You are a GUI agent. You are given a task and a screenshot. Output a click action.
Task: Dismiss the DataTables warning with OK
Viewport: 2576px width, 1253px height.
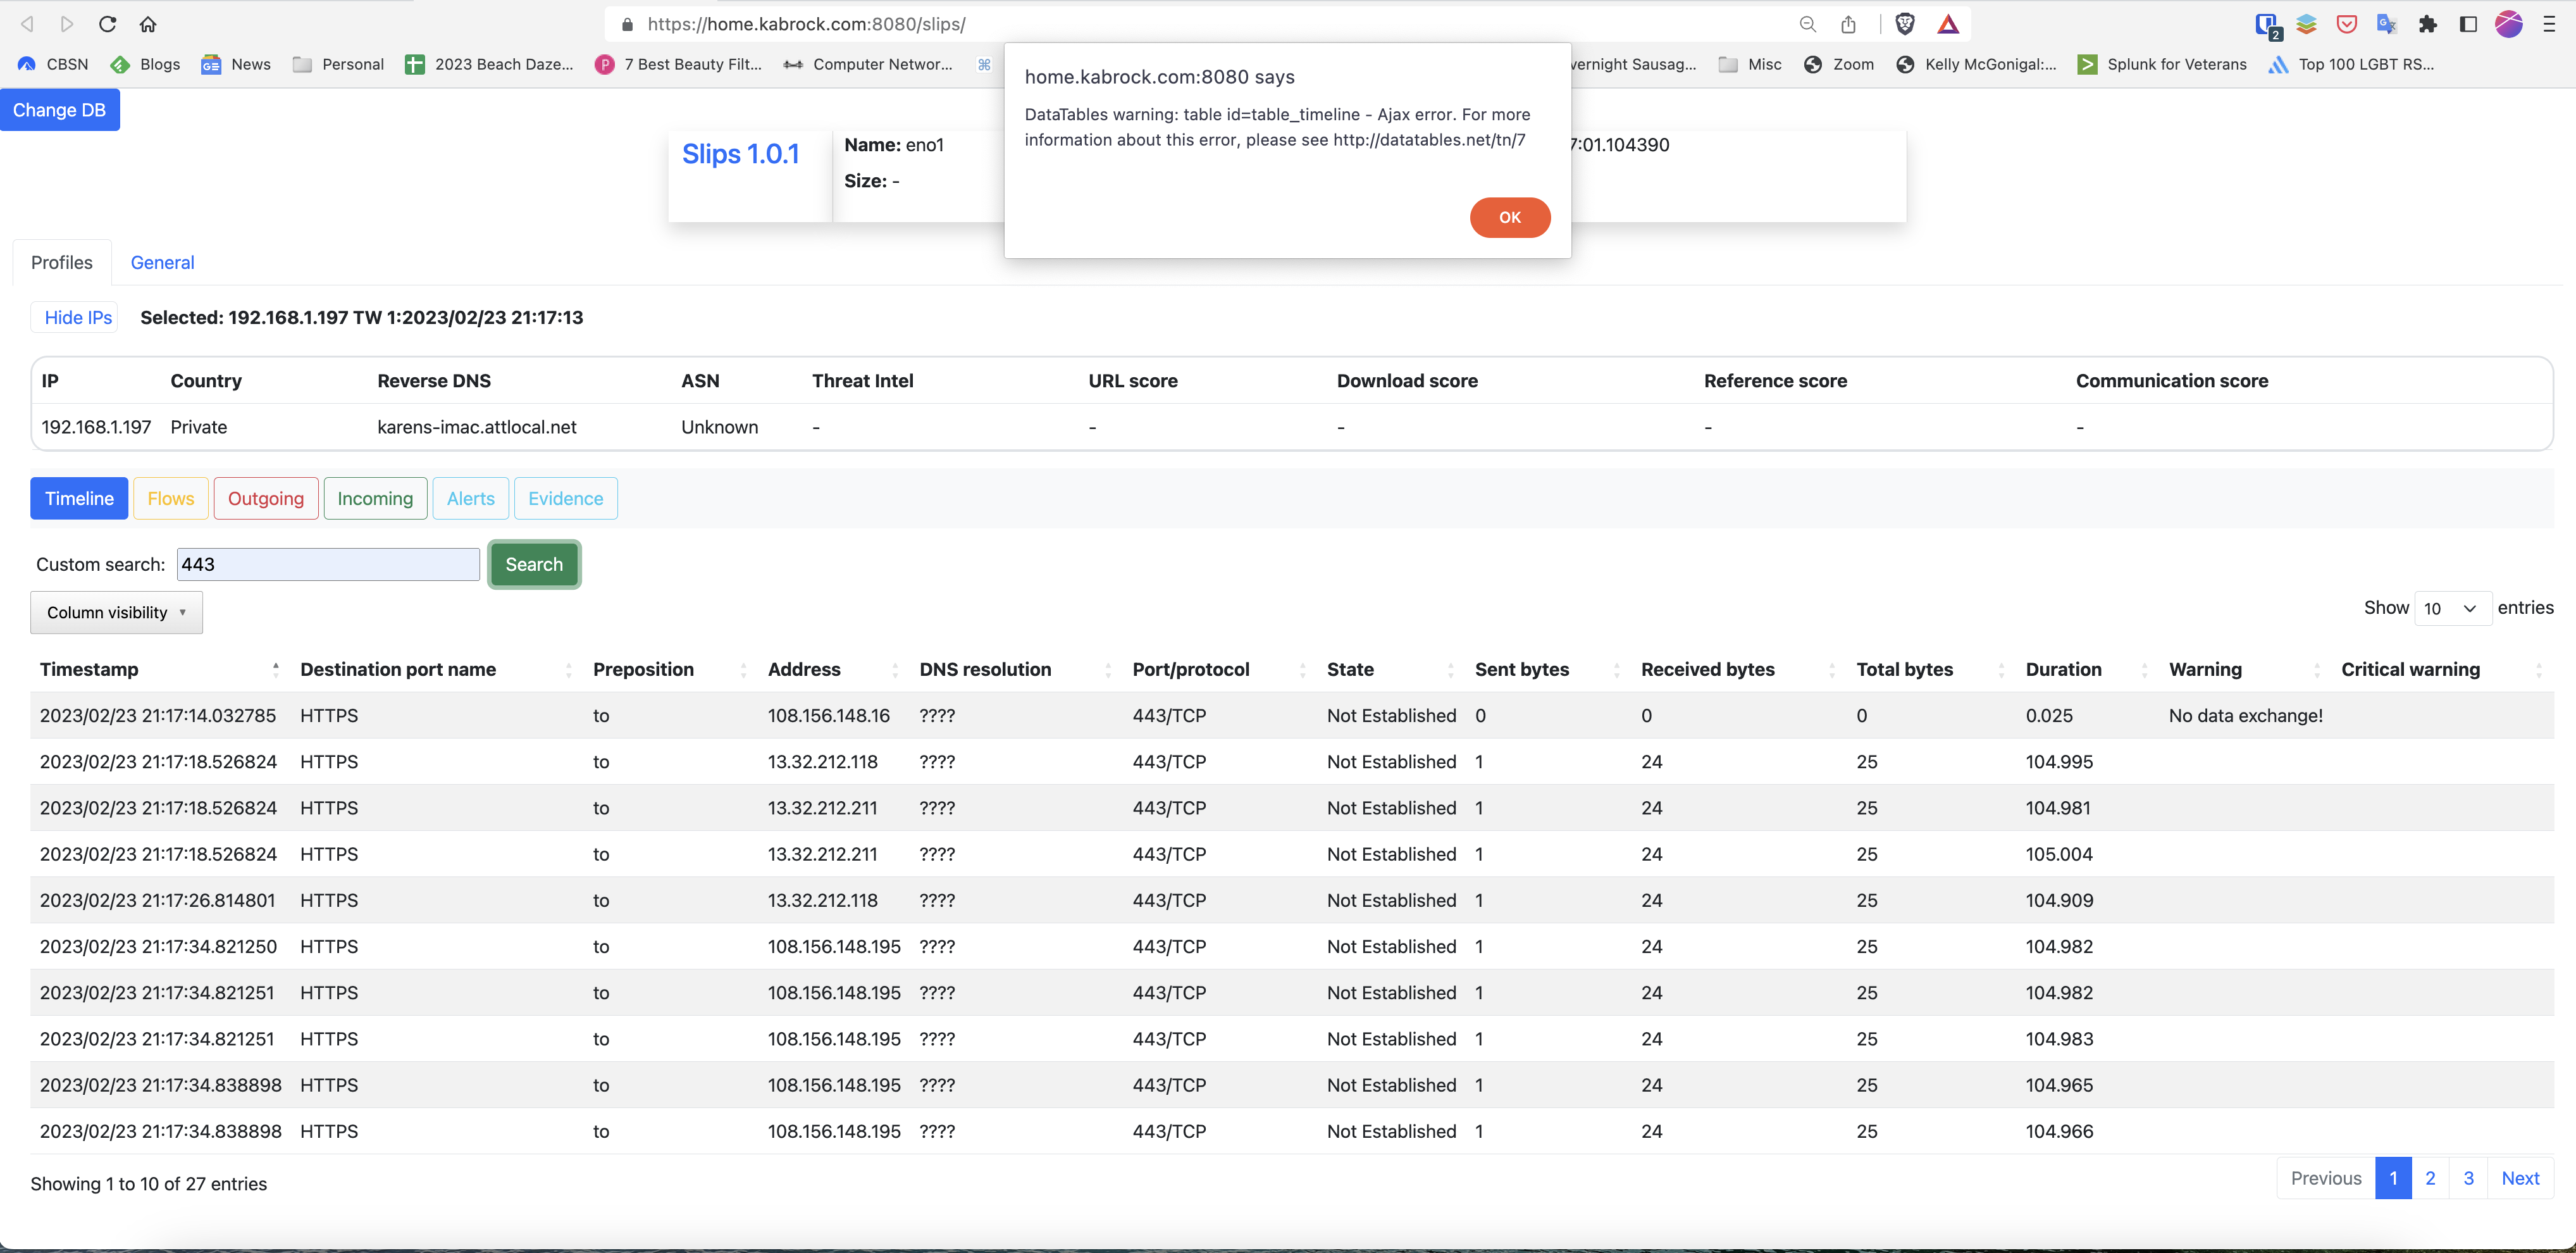(x=1510, y=217)
